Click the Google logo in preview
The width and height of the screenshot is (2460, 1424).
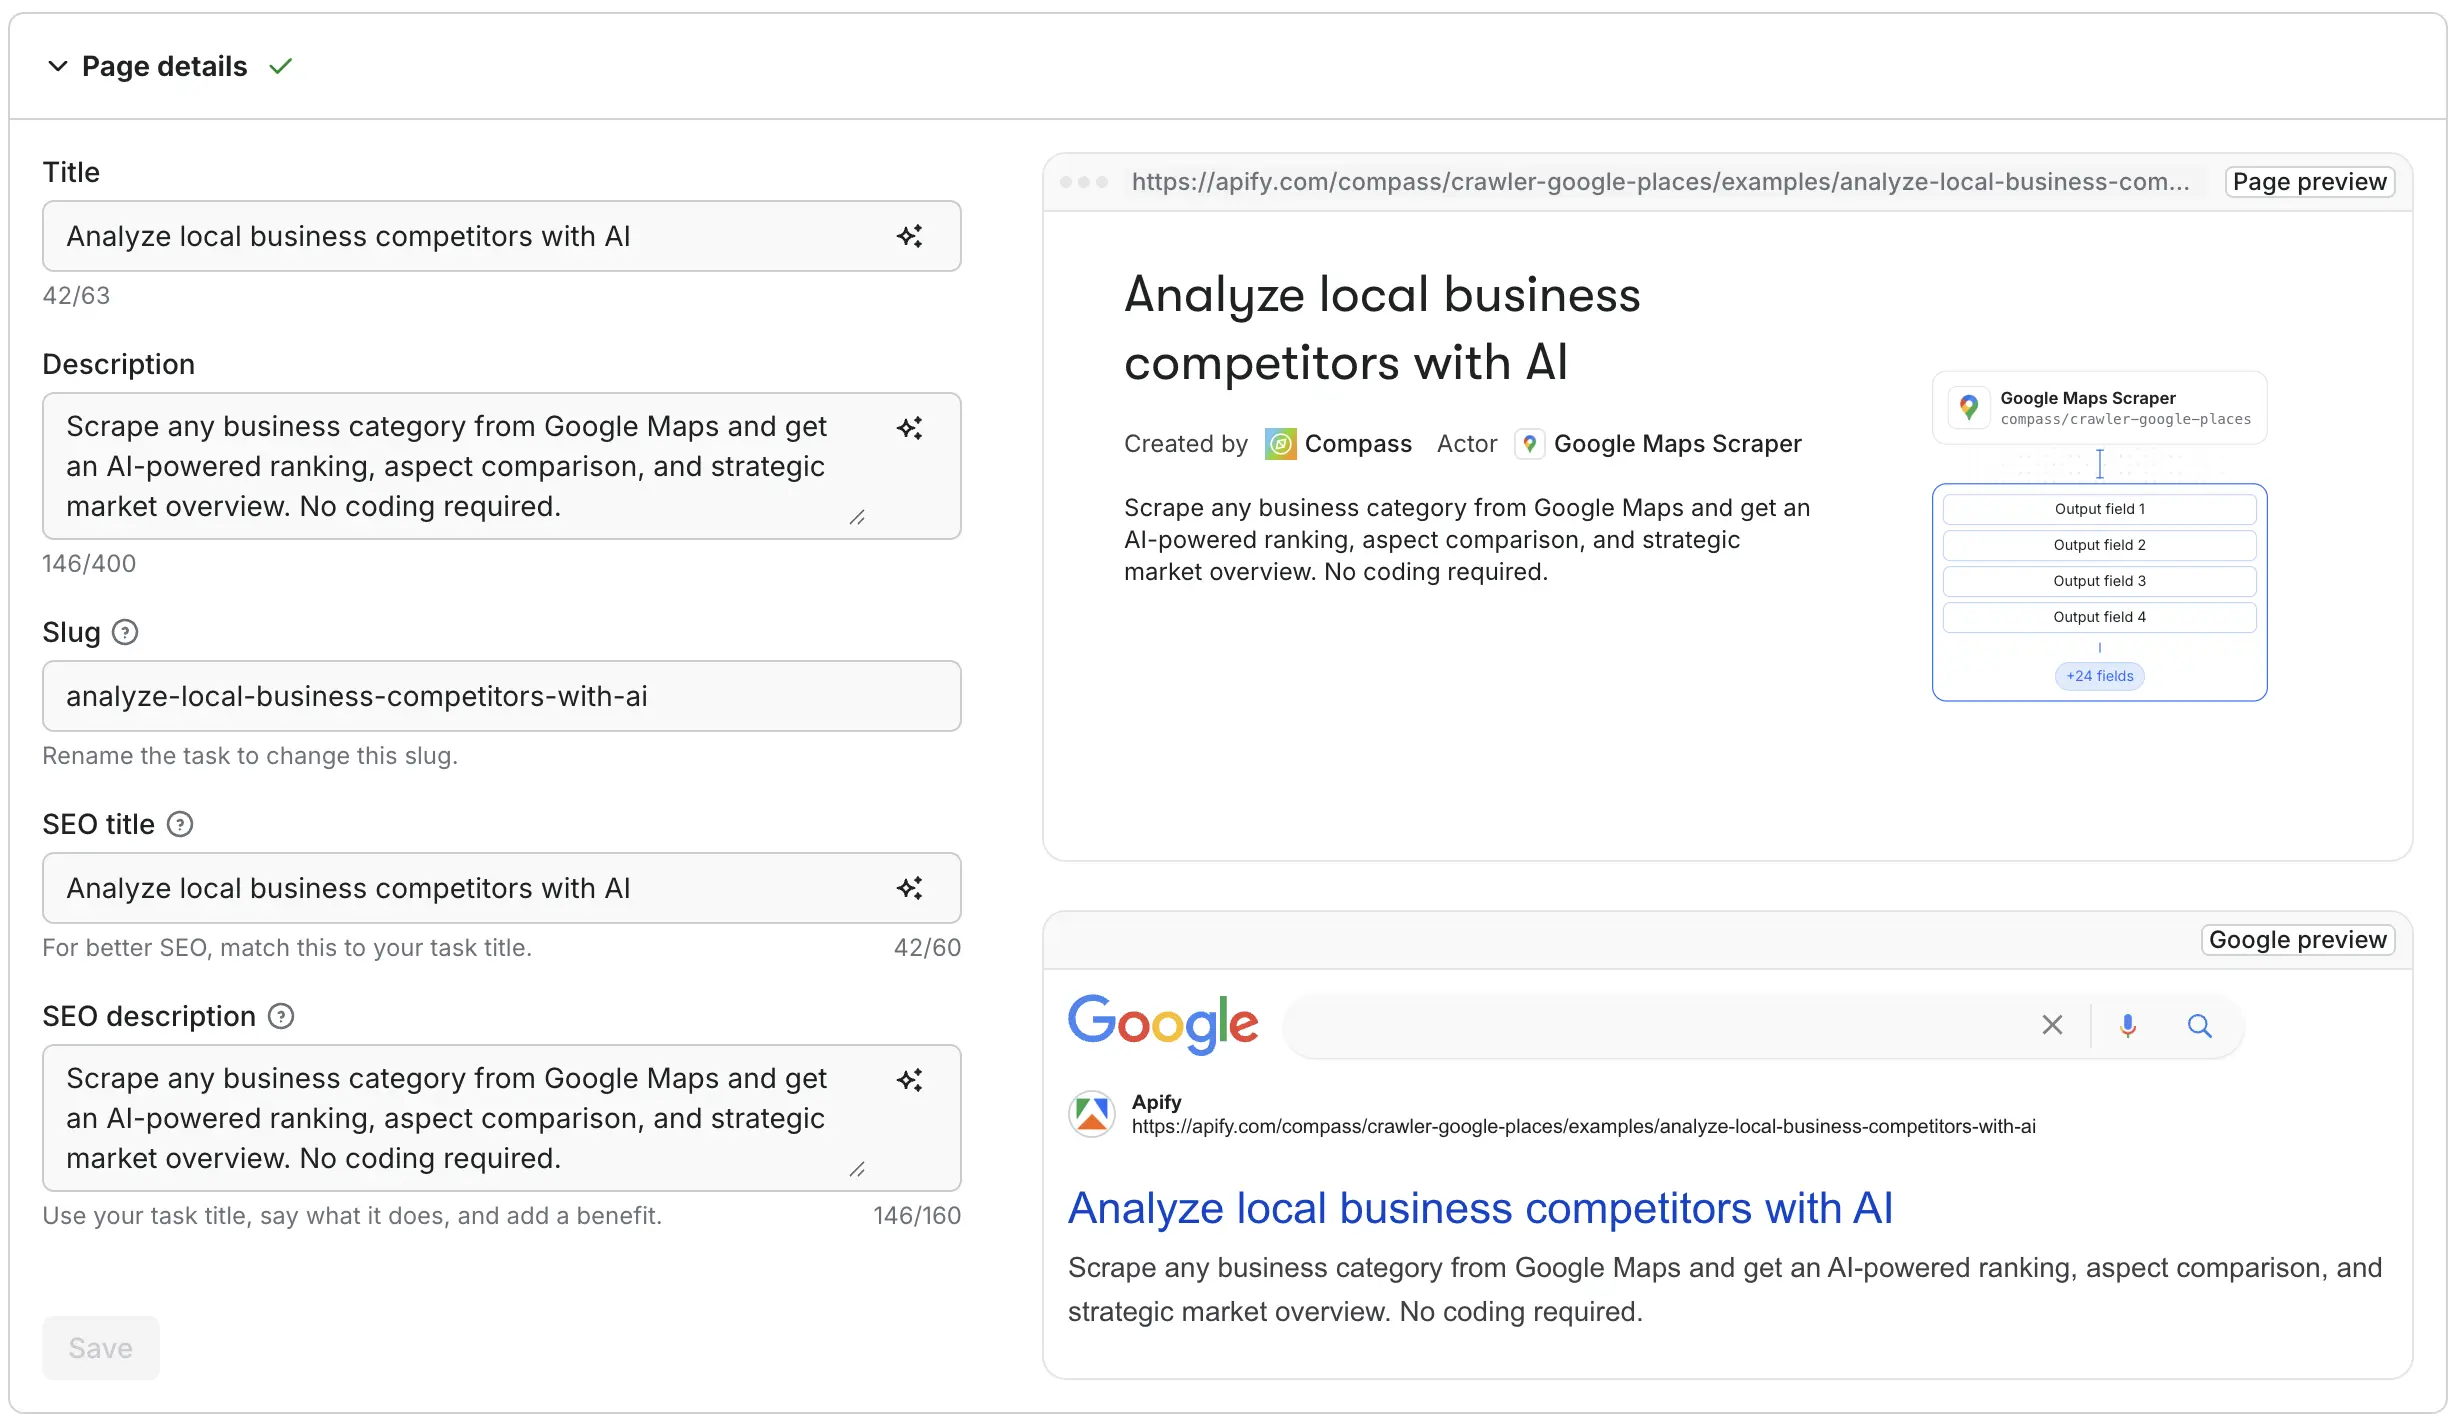point(1163,1024)
